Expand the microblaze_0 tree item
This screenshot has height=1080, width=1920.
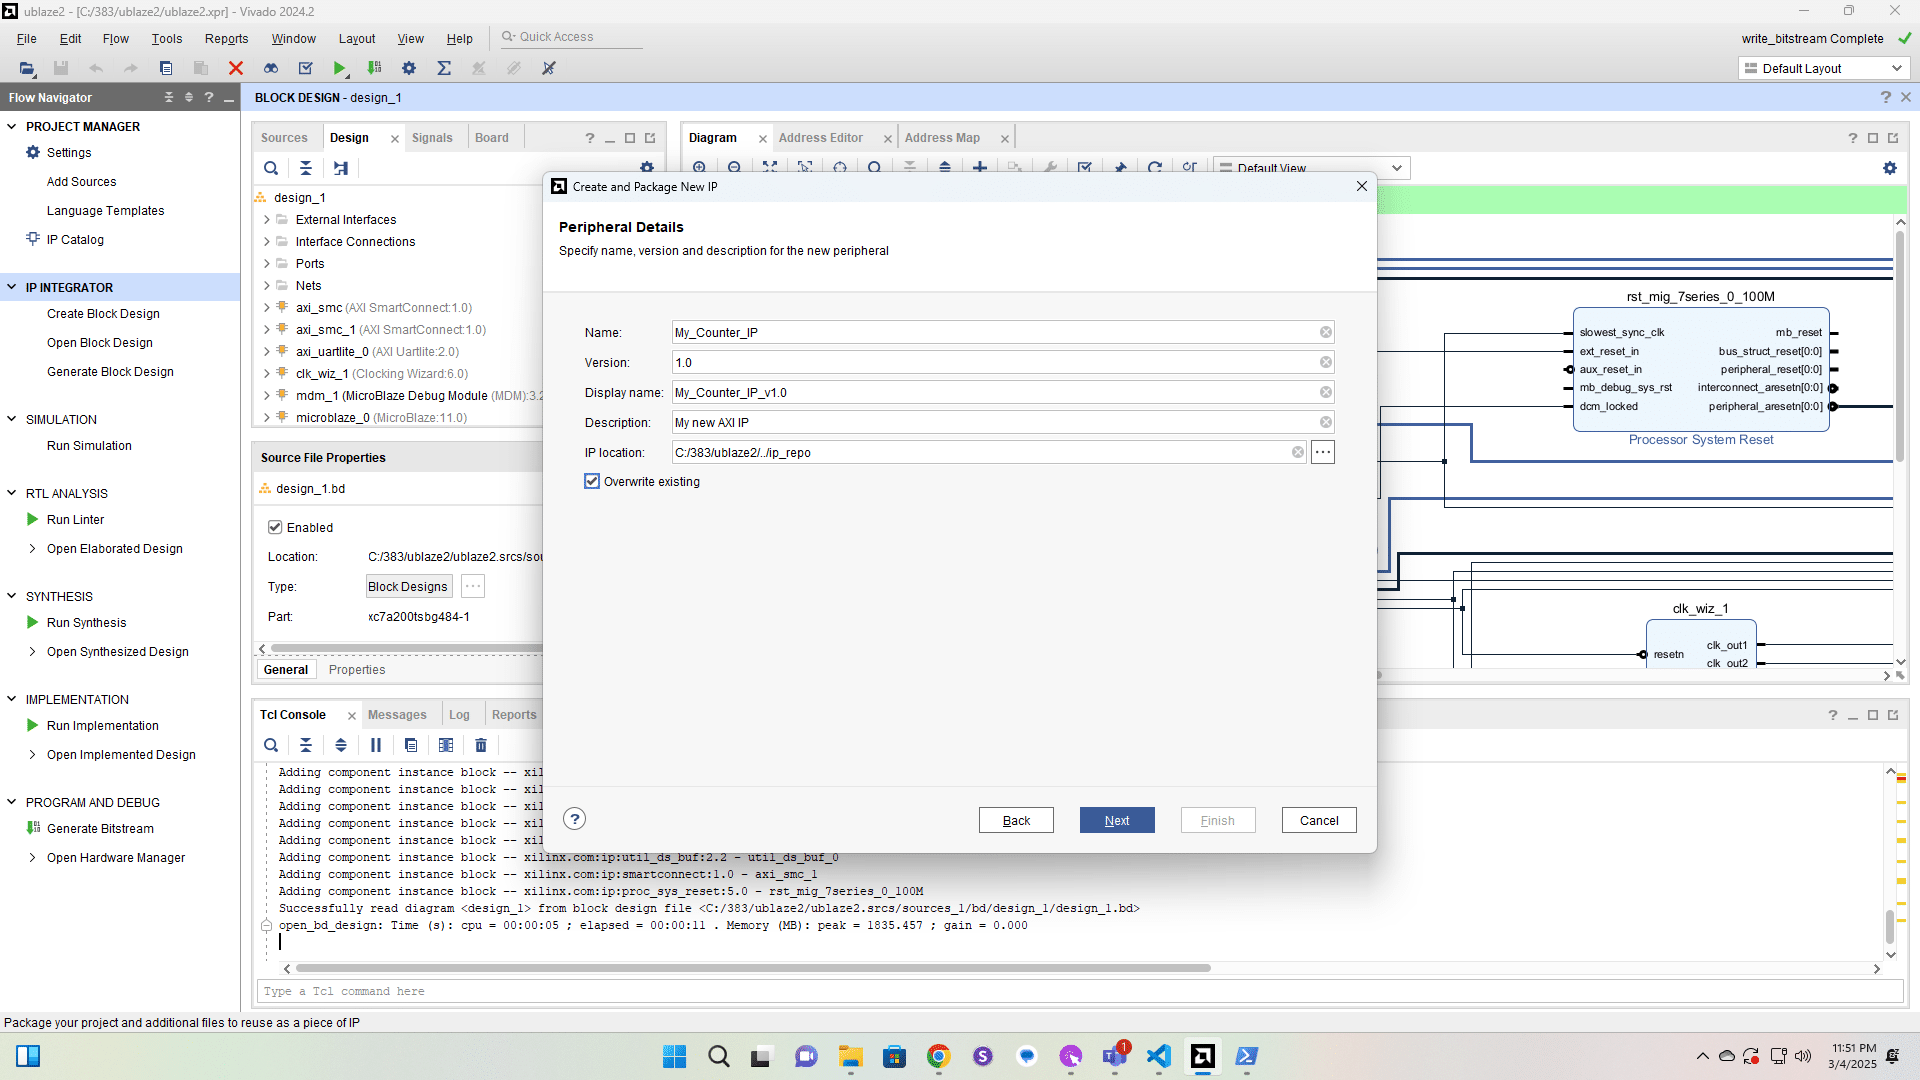click(267, 418)
